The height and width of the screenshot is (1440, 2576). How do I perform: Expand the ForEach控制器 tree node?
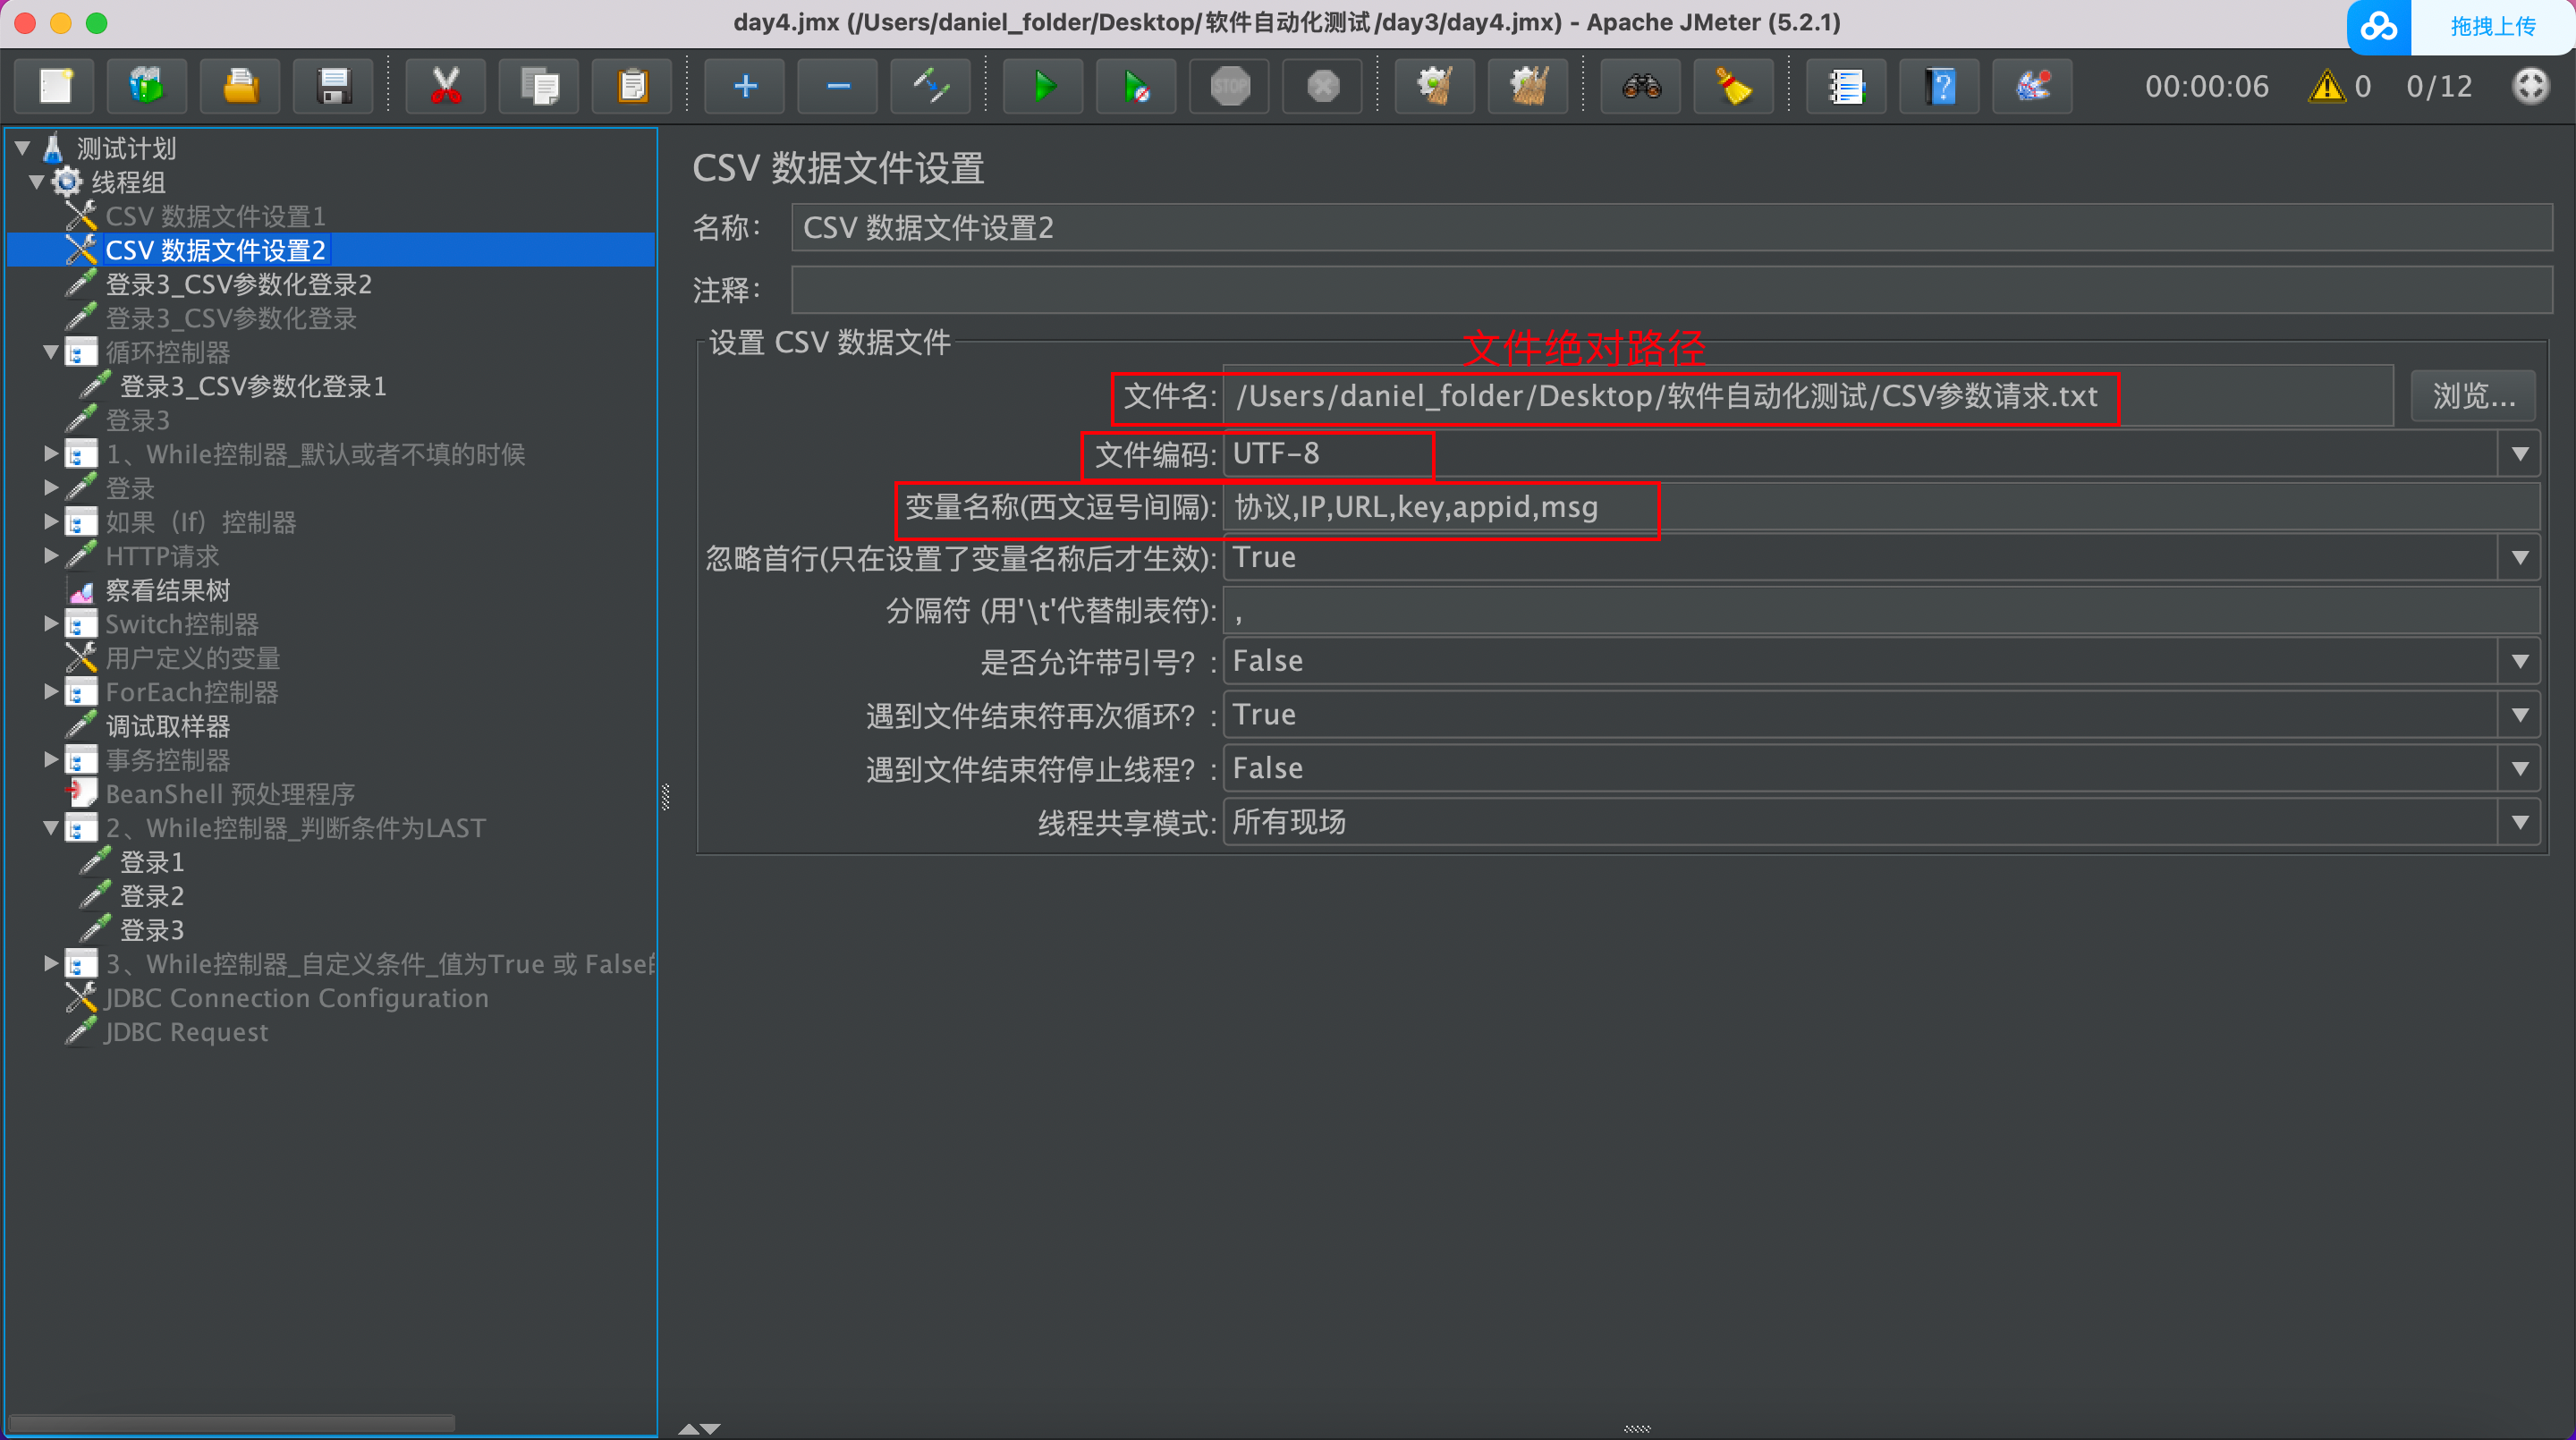51,692
